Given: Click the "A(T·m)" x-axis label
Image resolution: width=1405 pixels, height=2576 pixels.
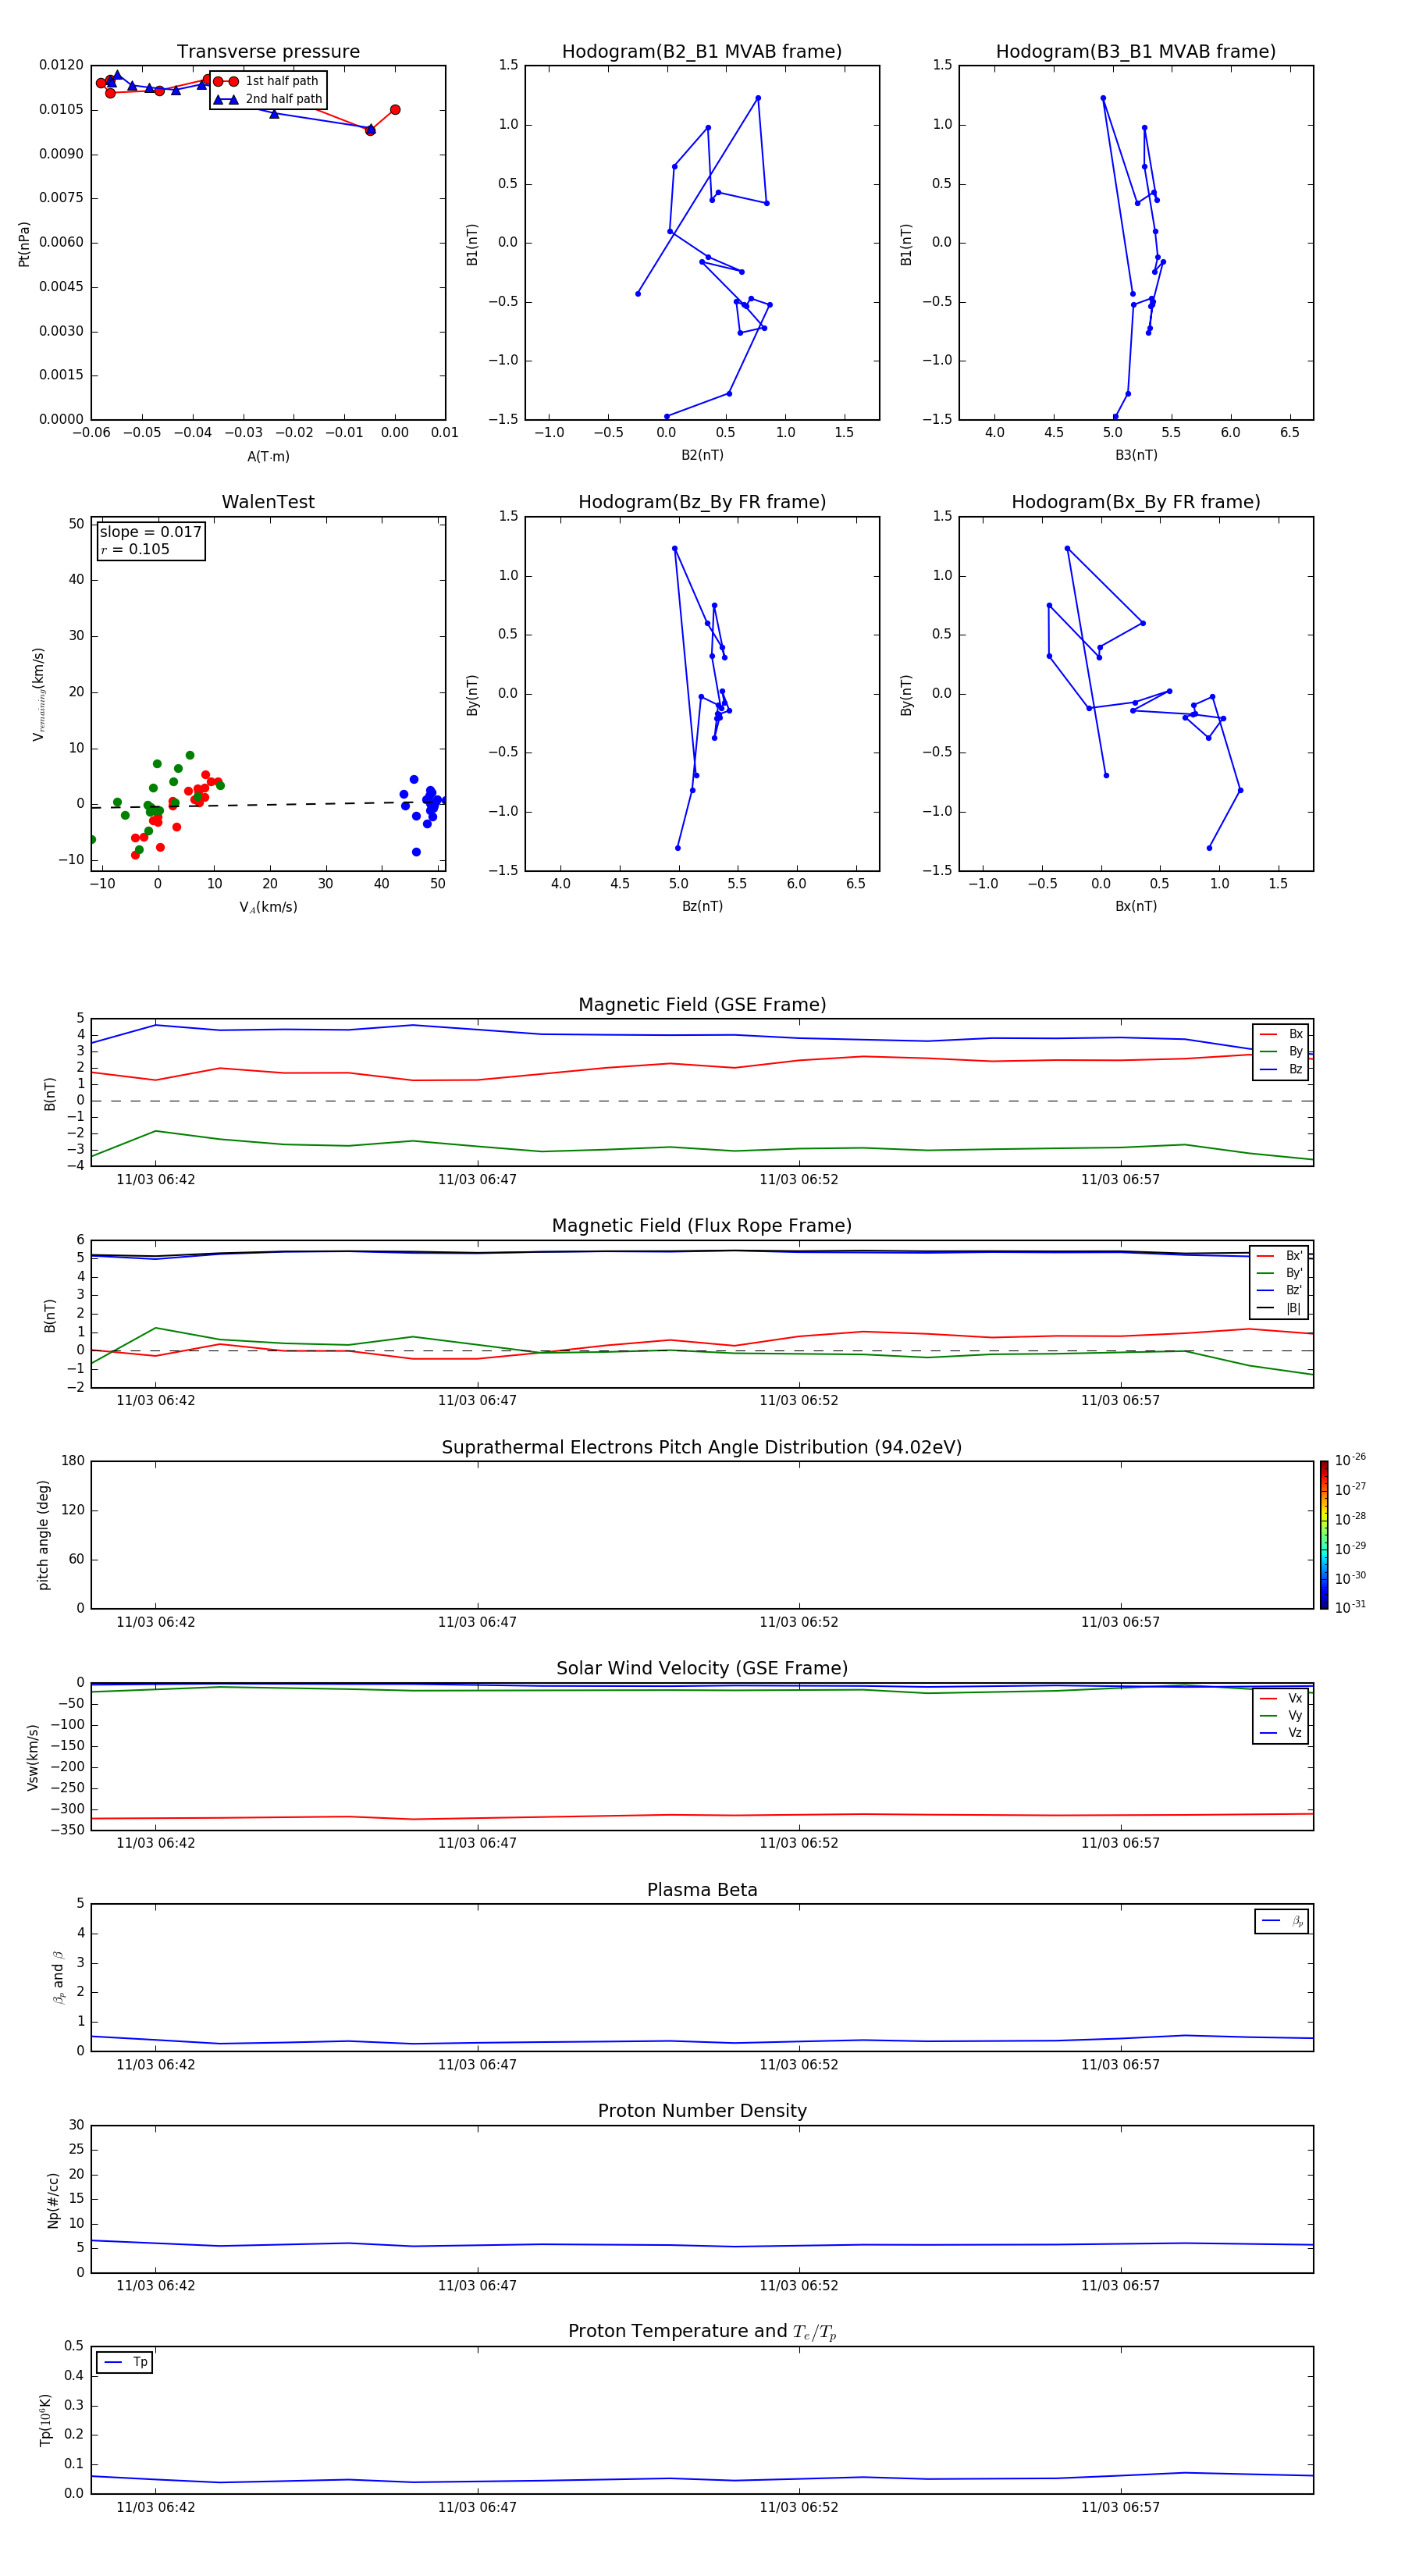Looking at the screenshot, I should pyautogui.click(x=268, y=457).
